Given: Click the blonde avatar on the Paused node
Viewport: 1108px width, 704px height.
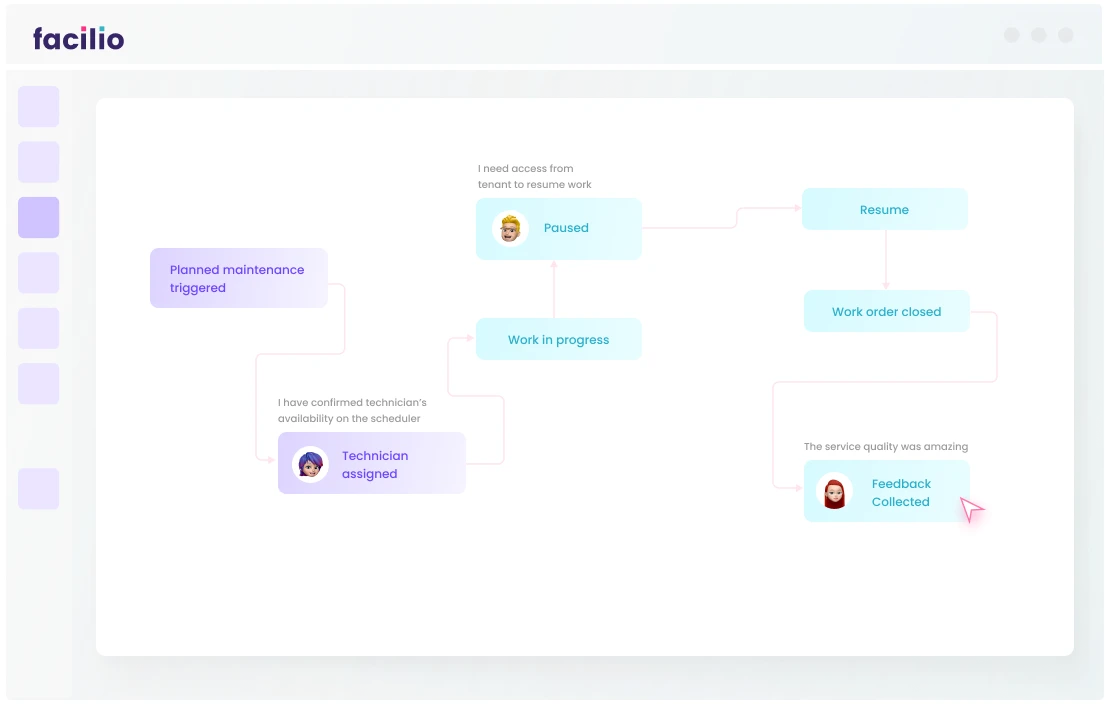Looking at the screenshot, I should (x=510, y=228).
